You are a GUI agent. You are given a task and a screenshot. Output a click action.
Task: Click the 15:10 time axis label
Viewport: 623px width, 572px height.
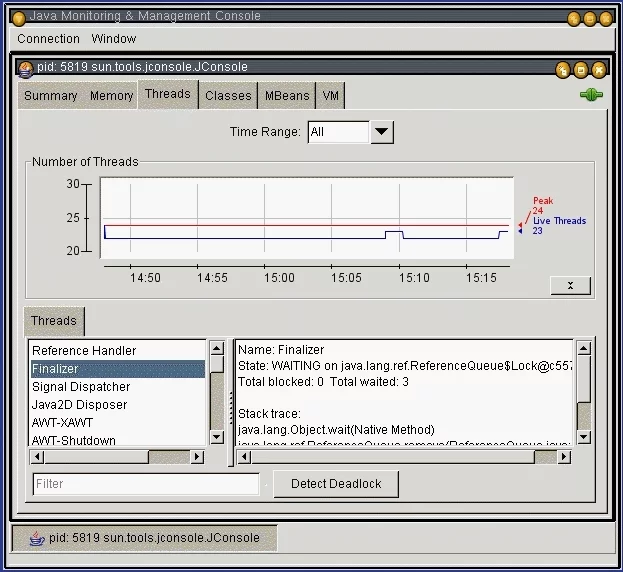414,278
